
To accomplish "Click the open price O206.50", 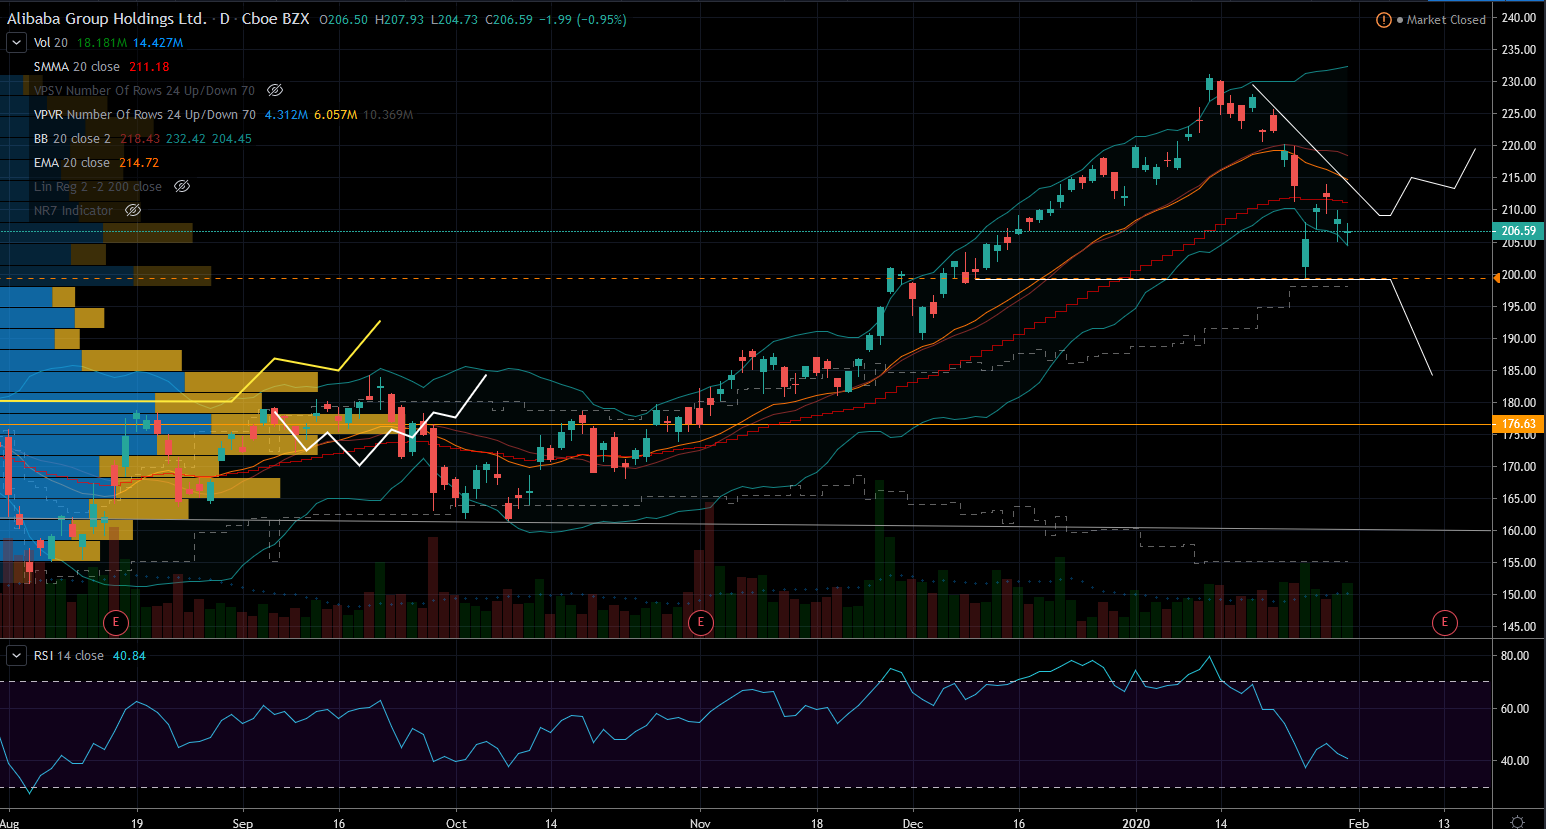I will click(x=344, y=20).
